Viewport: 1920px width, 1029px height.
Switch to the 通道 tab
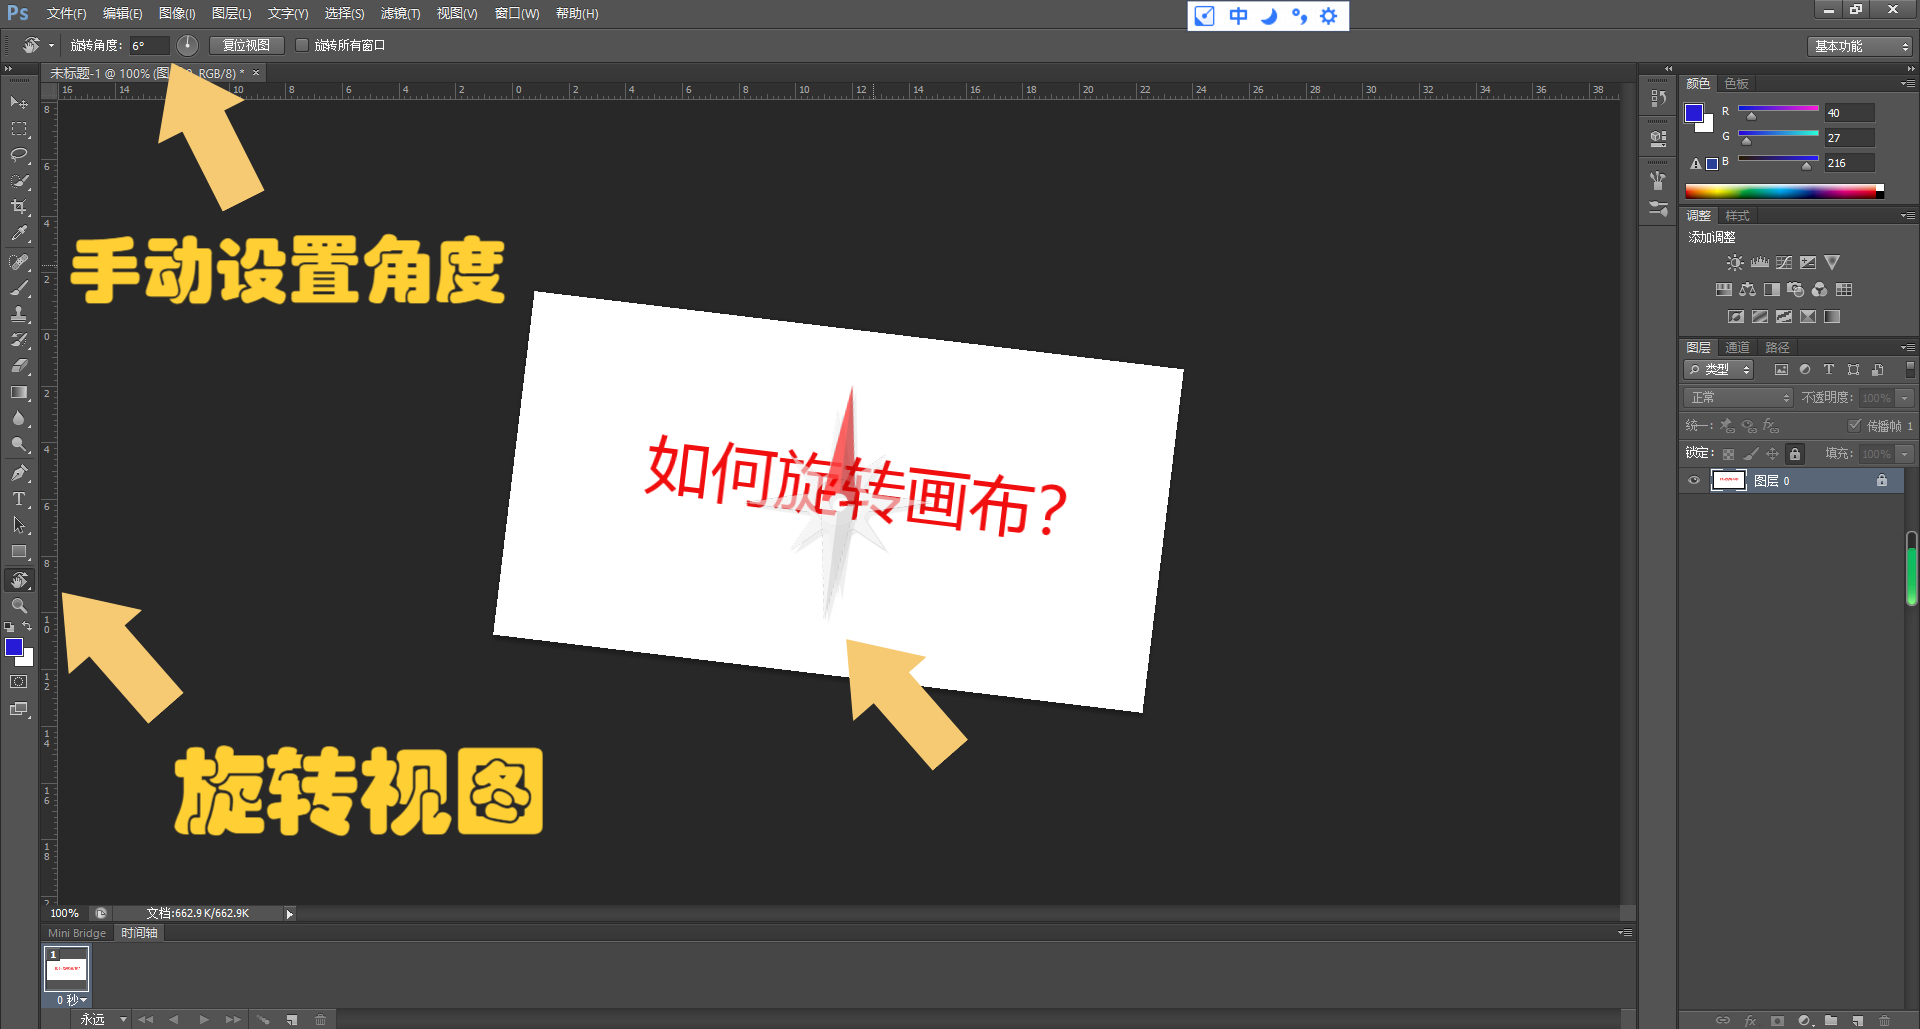pos(1737,347)
